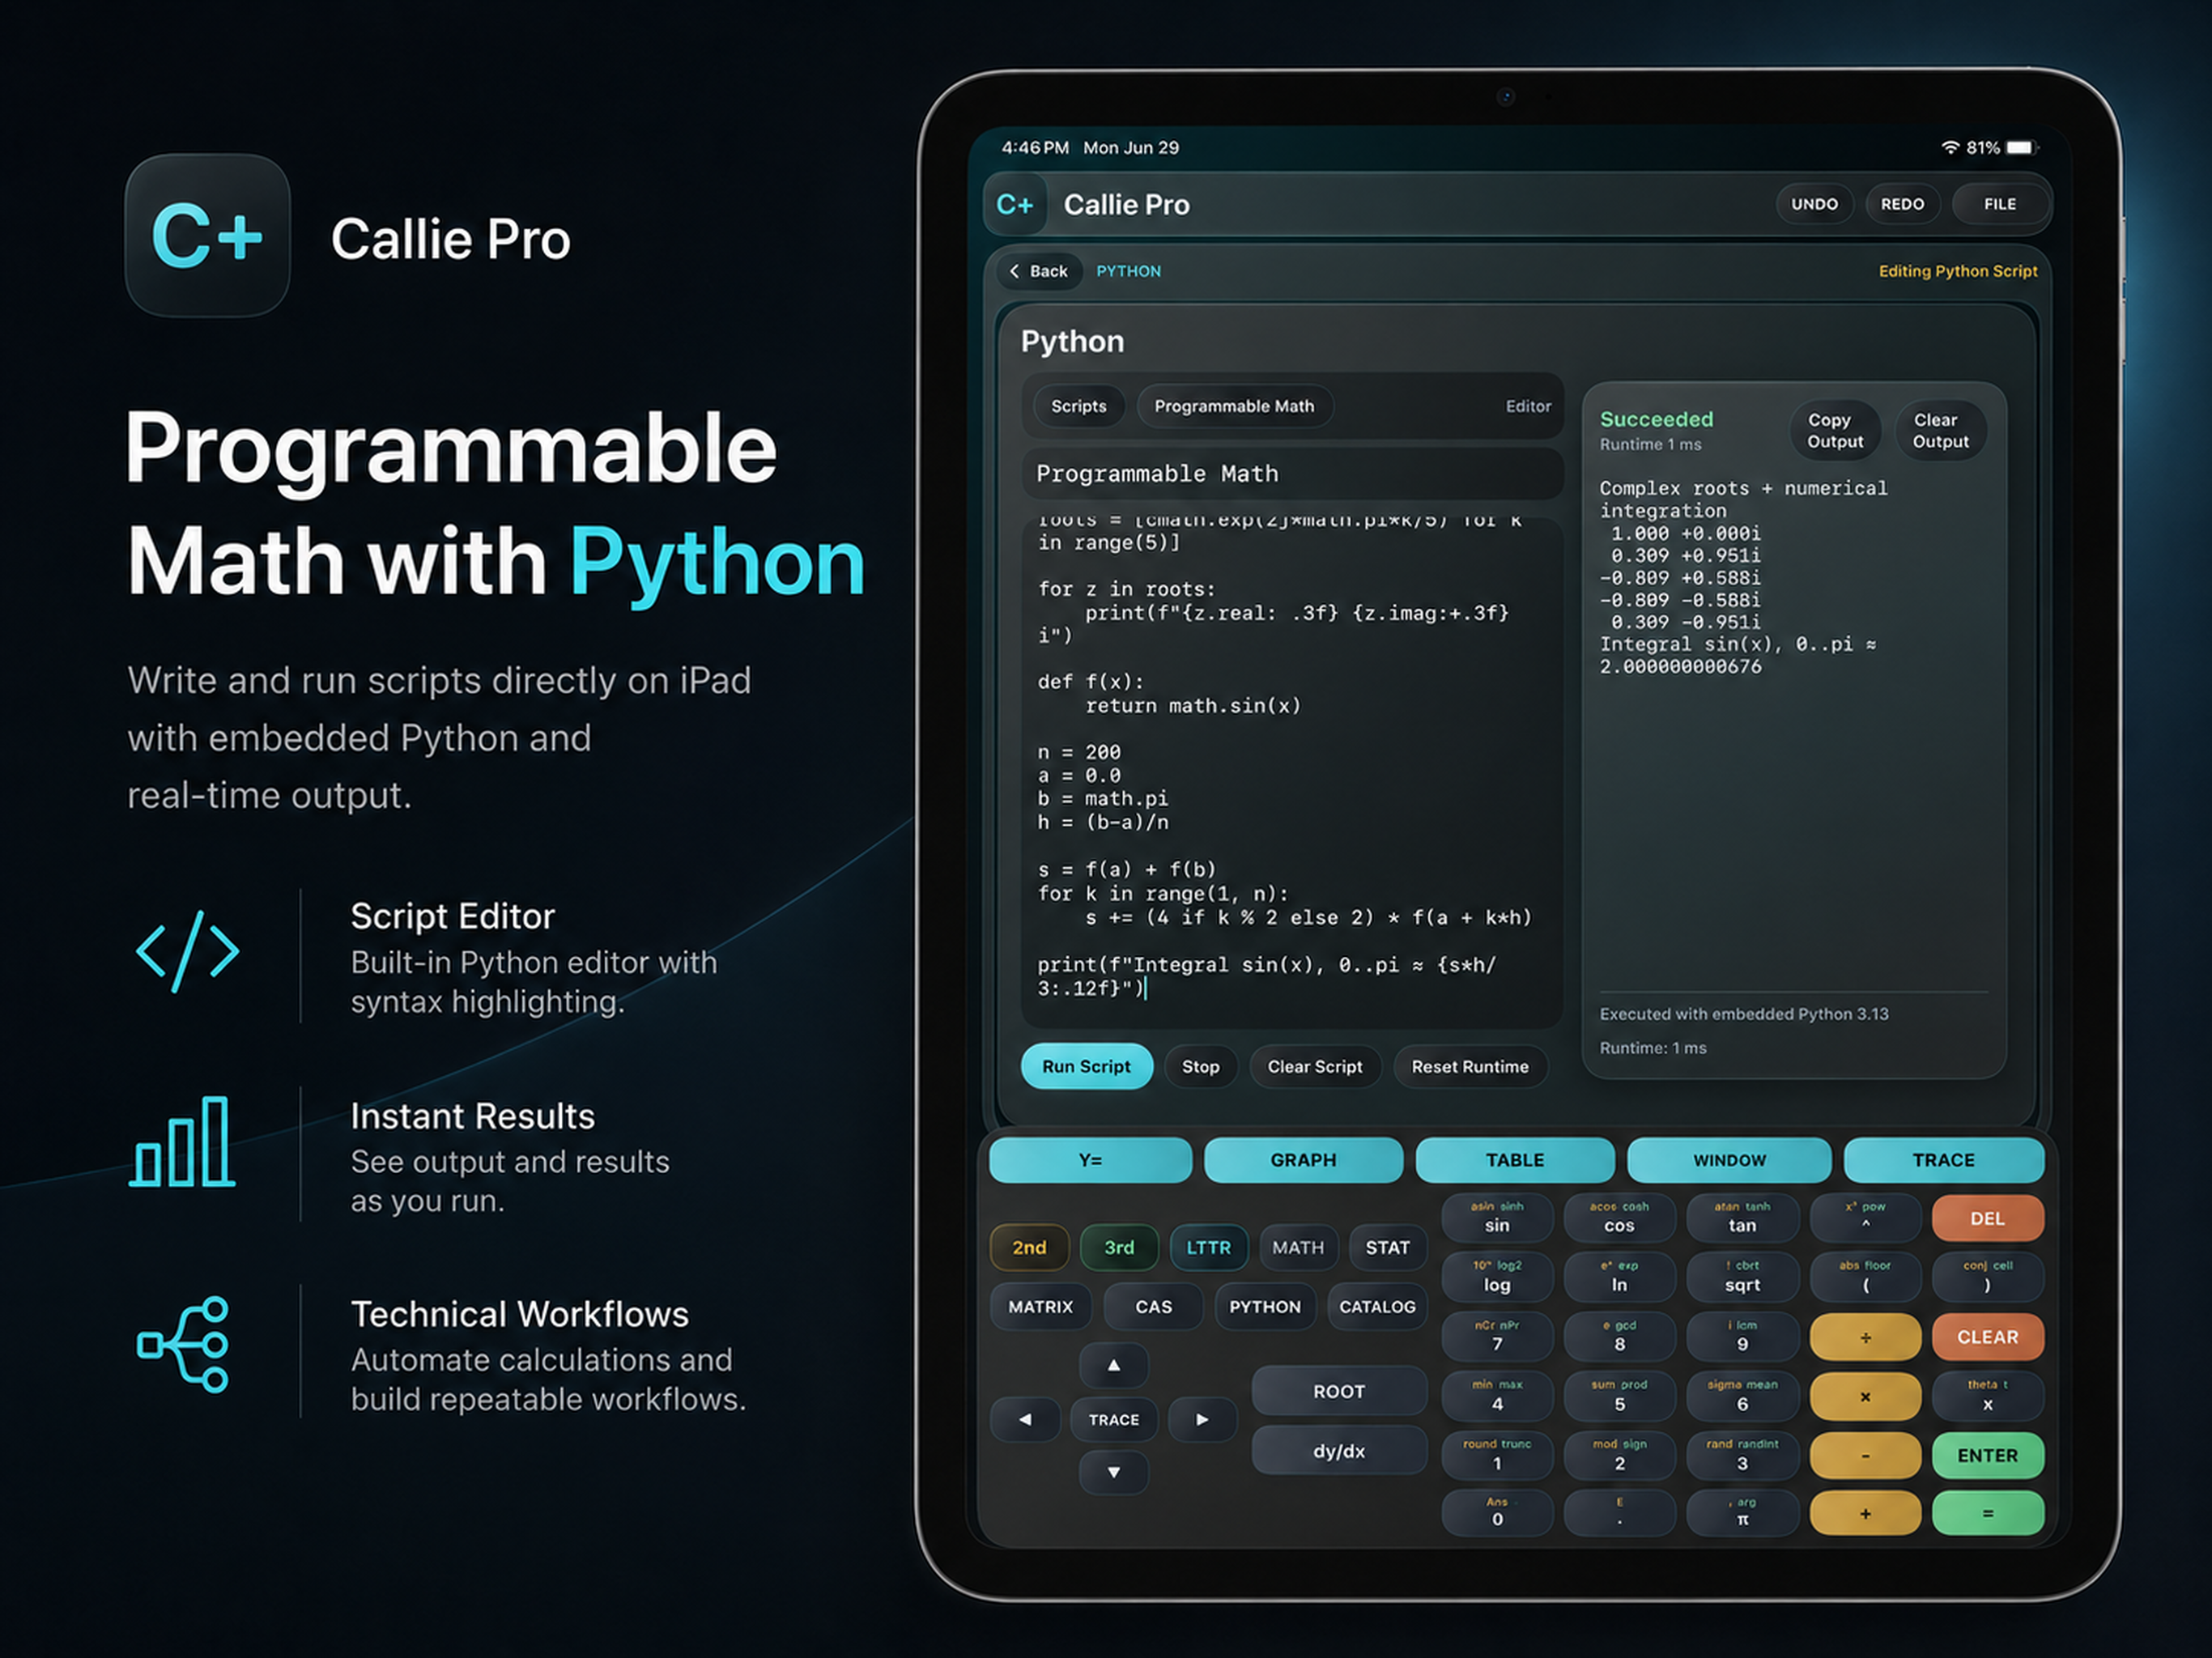Switch to the Y= tab

coord(1090,1160)
